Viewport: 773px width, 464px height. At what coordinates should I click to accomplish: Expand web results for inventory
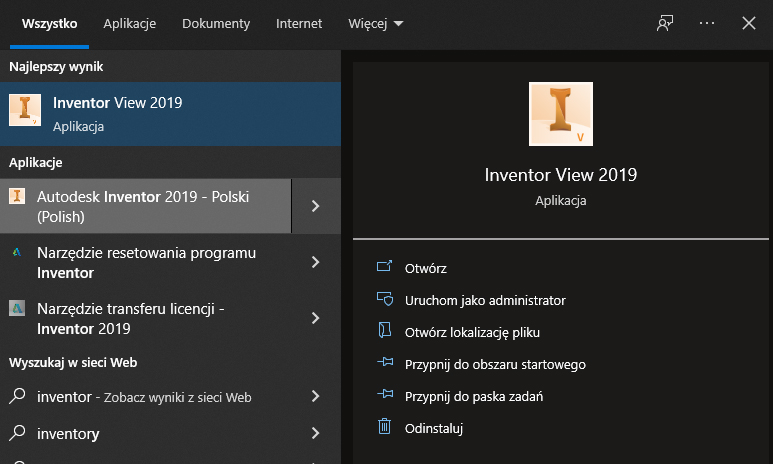click(316, 433)
